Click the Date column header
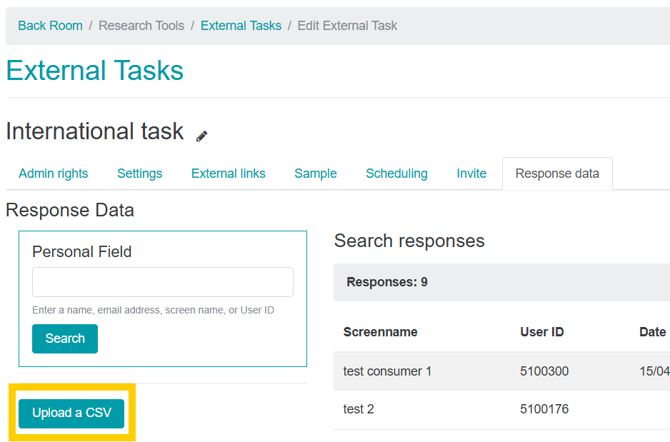The height and width of the screenshot is (442, 670). coord(652,332)
